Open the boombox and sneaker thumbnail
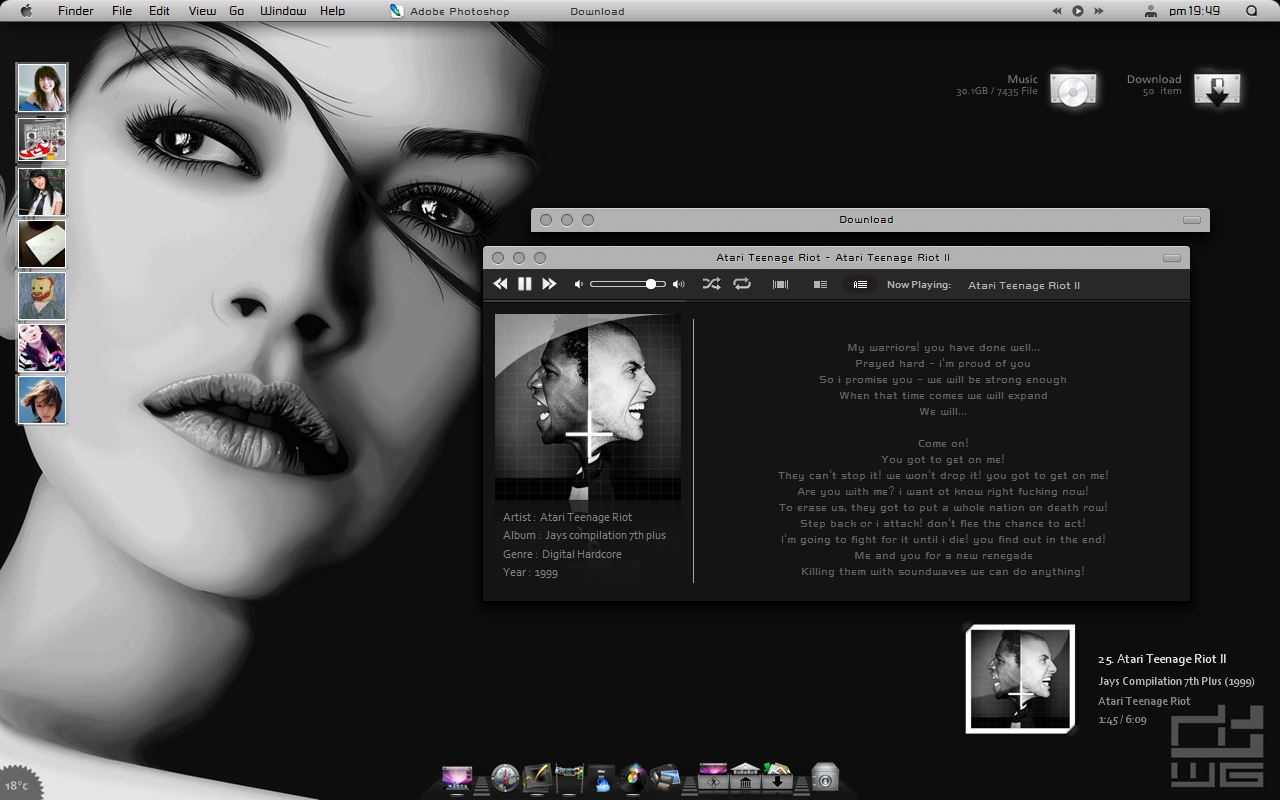1280x800 pixels. (x=42, y=140)
